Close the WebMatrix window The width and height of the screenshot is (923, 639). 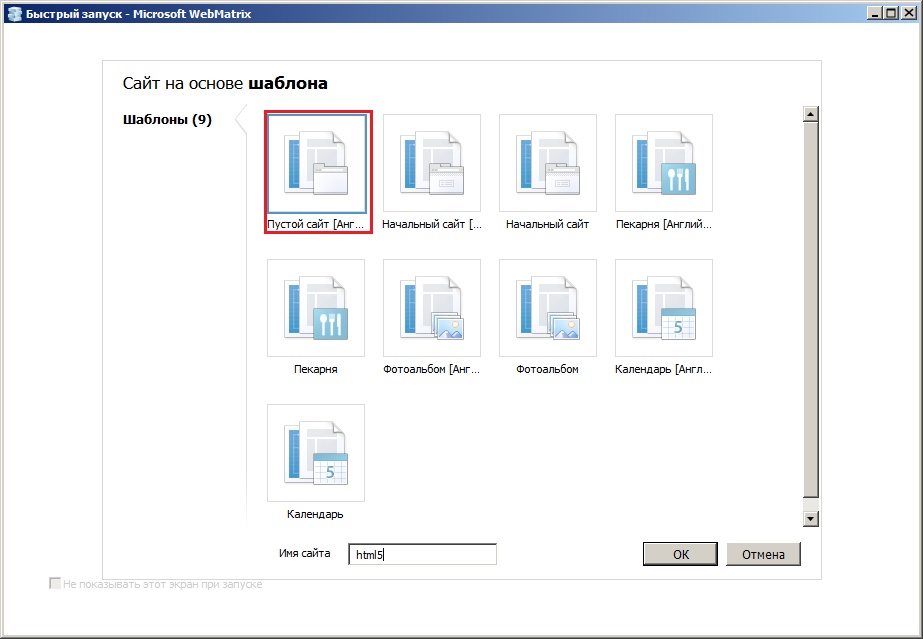[909, 13]
